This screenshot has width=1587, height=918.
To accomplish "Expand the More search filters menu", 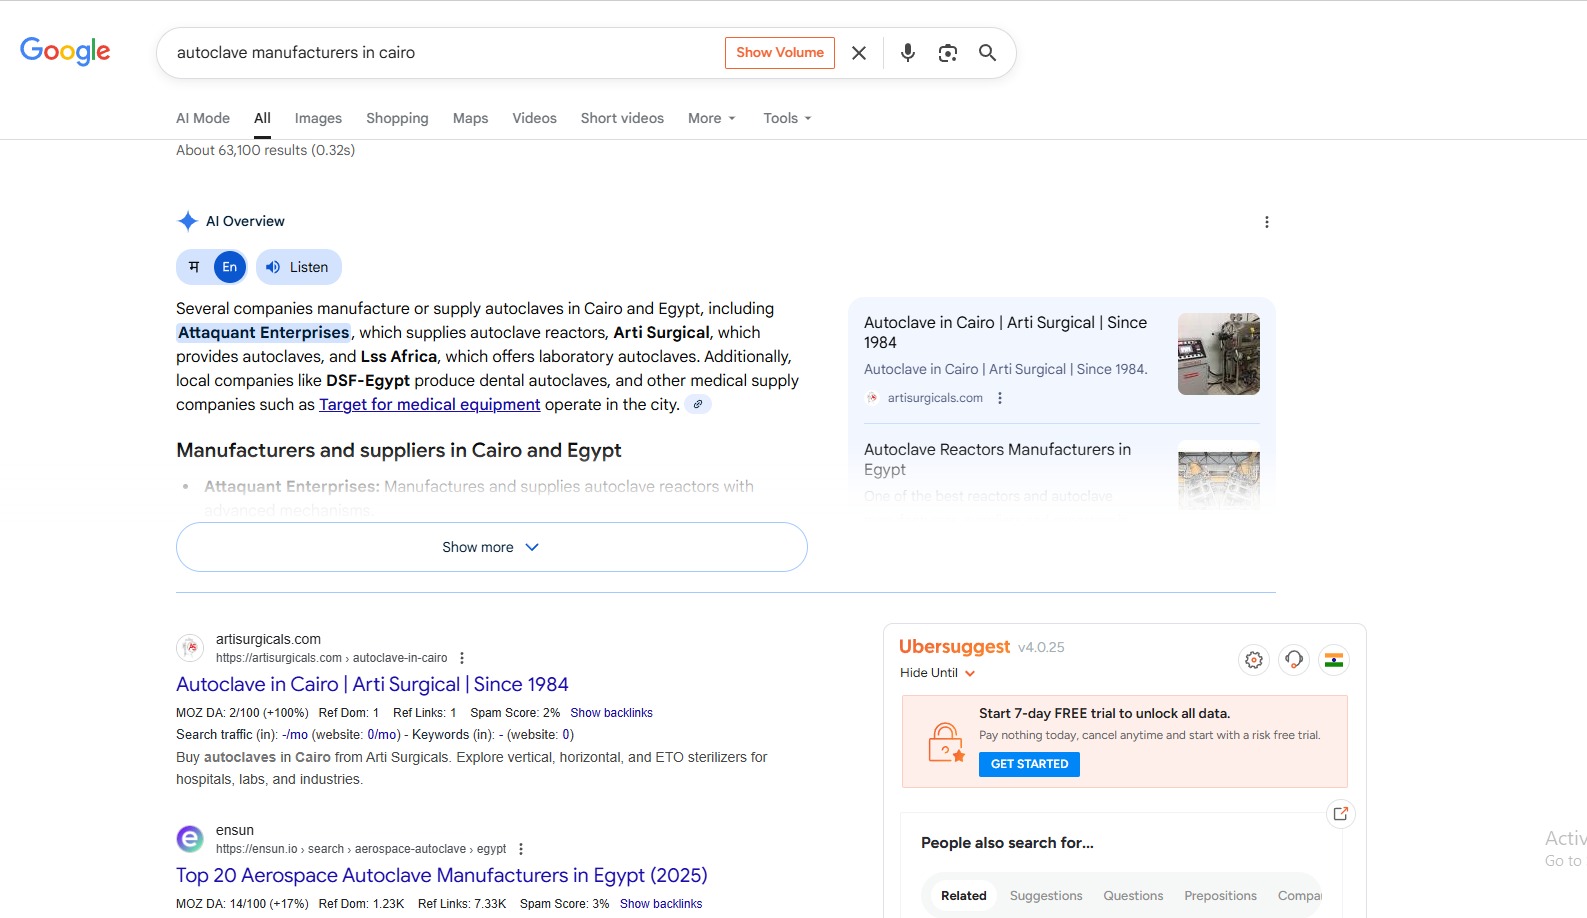I will click(x=712, y=118).
